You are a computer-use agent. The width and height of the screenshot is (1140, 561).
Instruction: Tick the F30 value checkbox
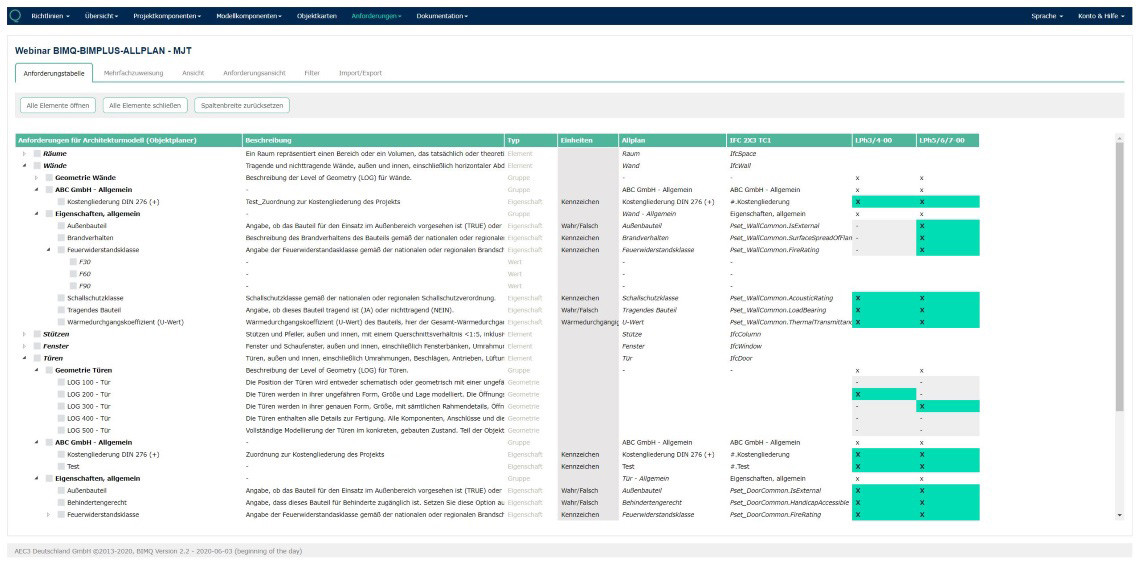73,262
